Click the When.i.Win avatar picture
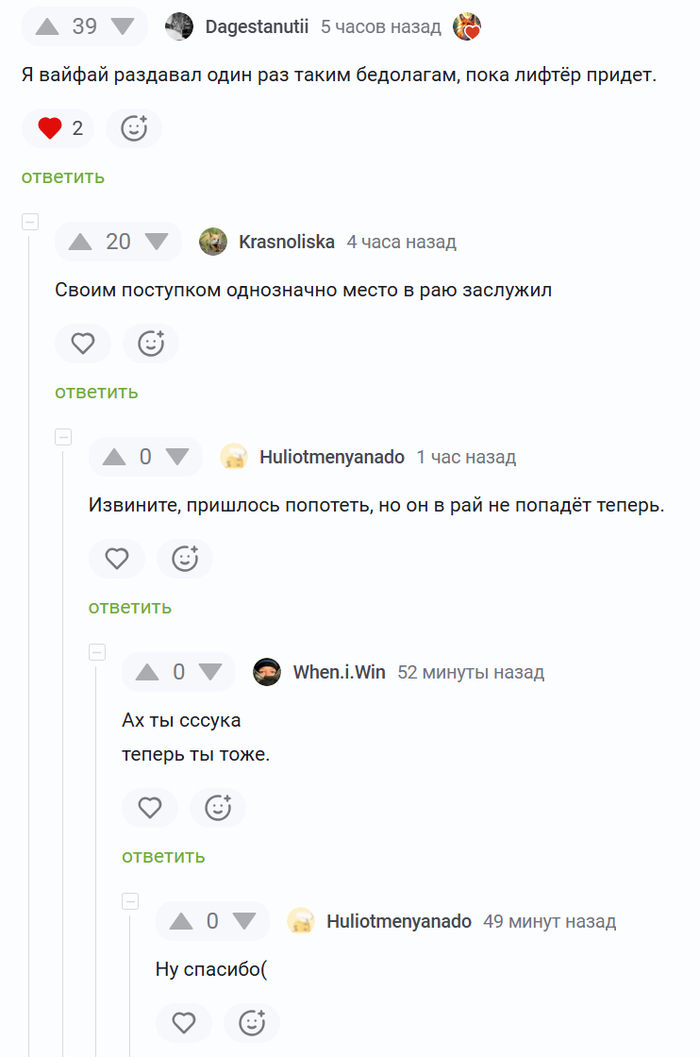Image resolution: width=700 pixels, height=1057 pixels. (267, 672)
